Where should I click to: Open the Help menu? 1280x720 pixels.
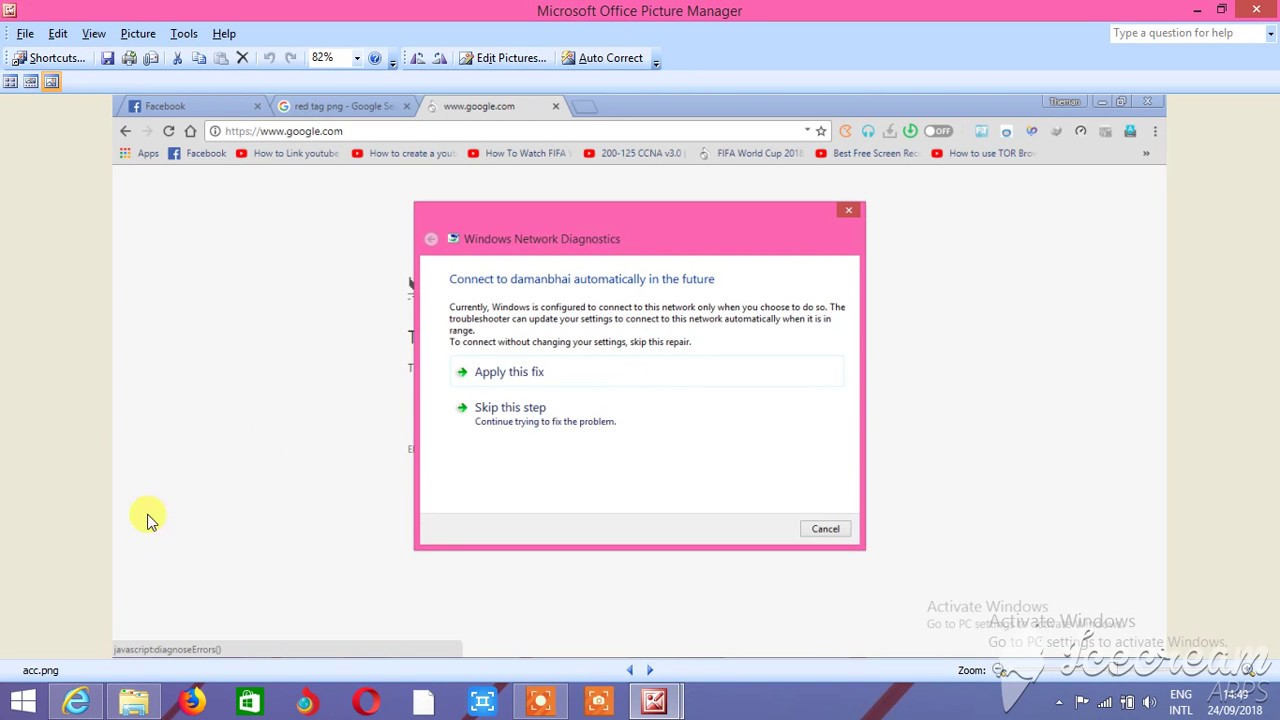point(224,34)
